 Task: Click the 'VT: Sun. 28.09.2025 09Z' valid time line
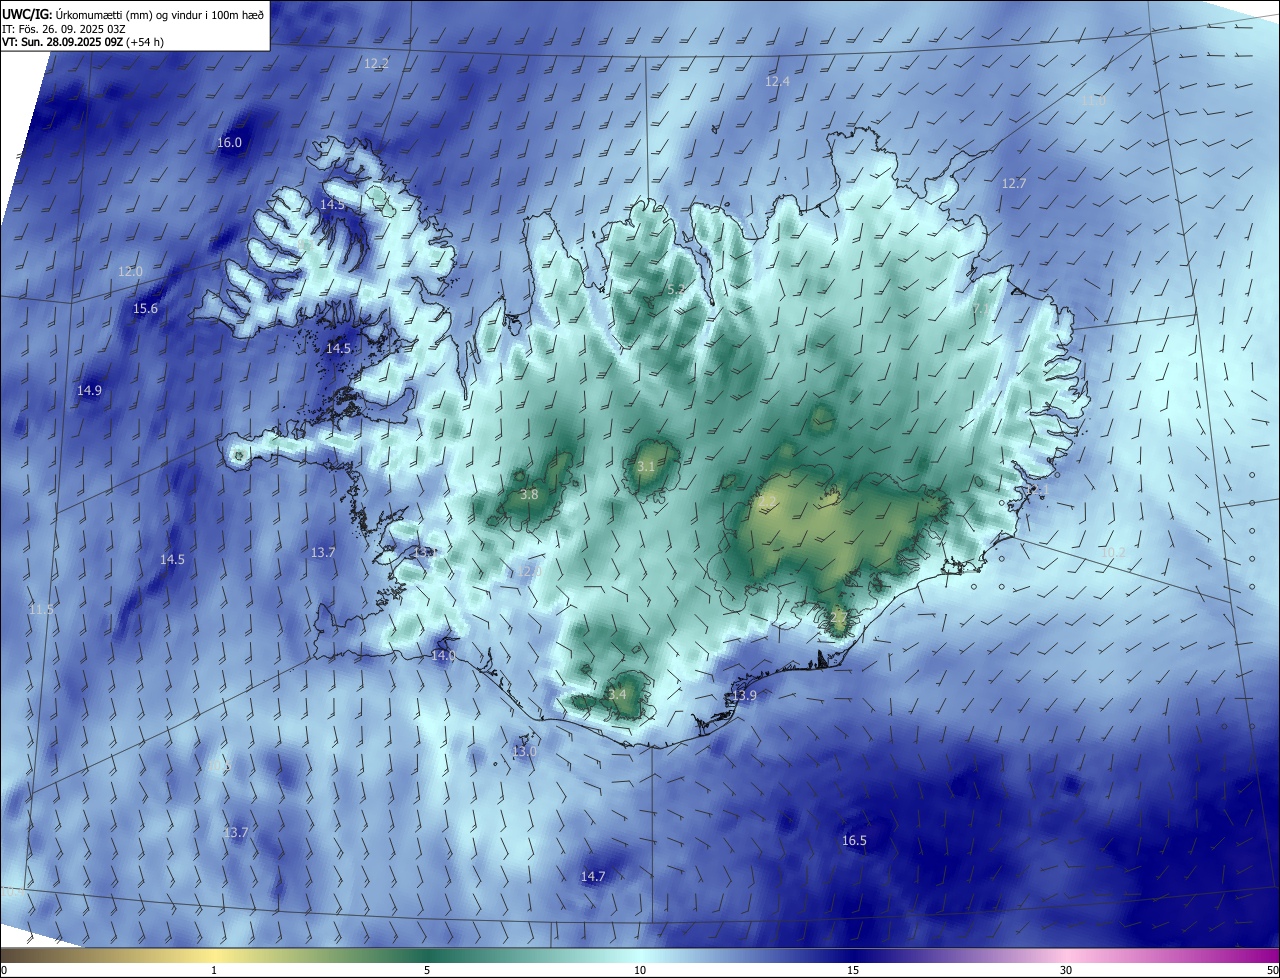(x=83, y=42)
